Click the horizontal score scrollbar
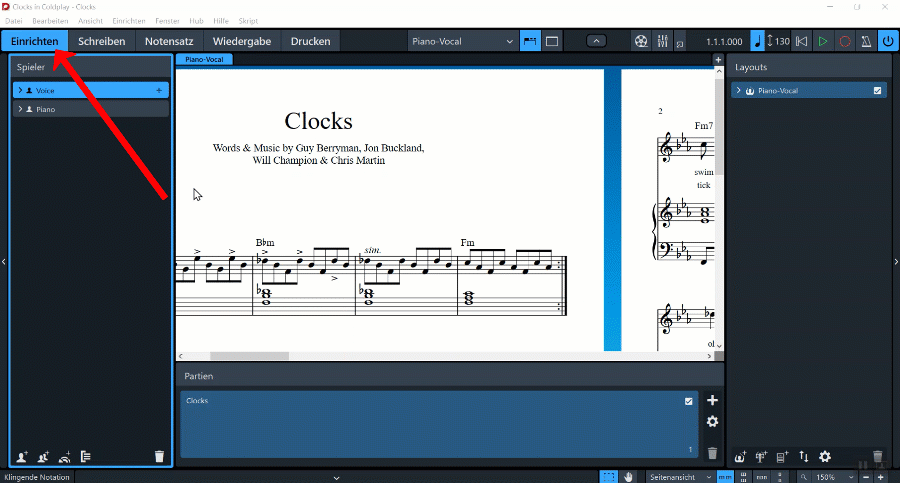Viewport: 900px width, 483px height. [249, 356]
